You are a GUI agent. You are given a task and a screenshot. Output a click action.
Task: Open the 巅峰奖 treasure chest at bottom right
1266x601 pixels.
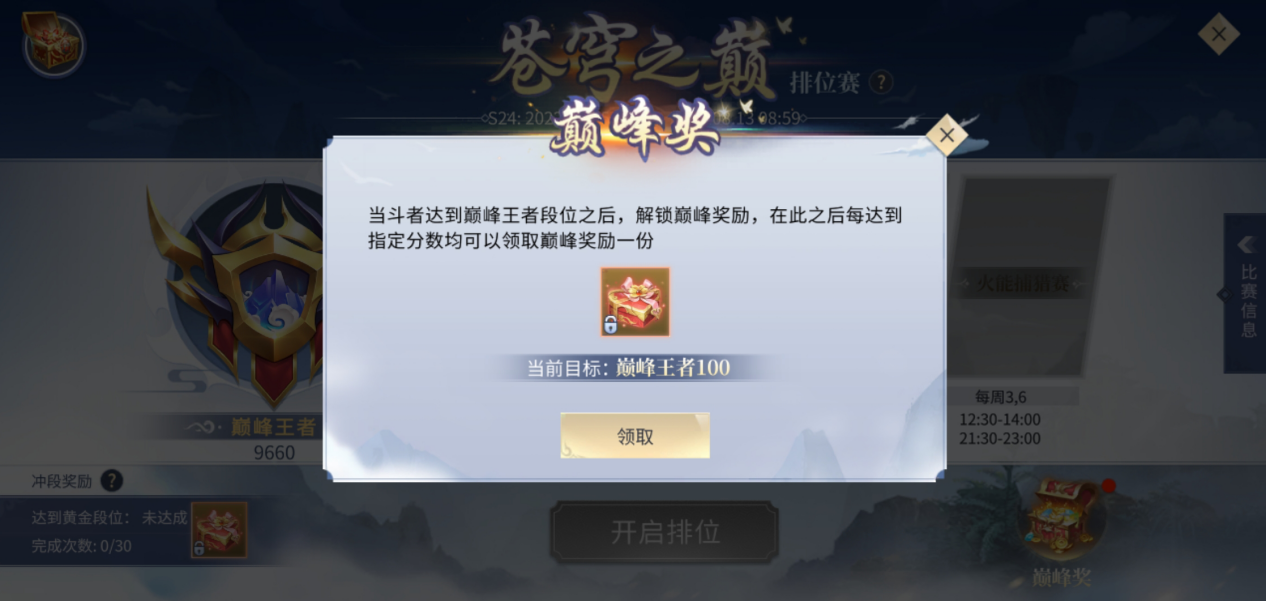(x=1061, y=520)
